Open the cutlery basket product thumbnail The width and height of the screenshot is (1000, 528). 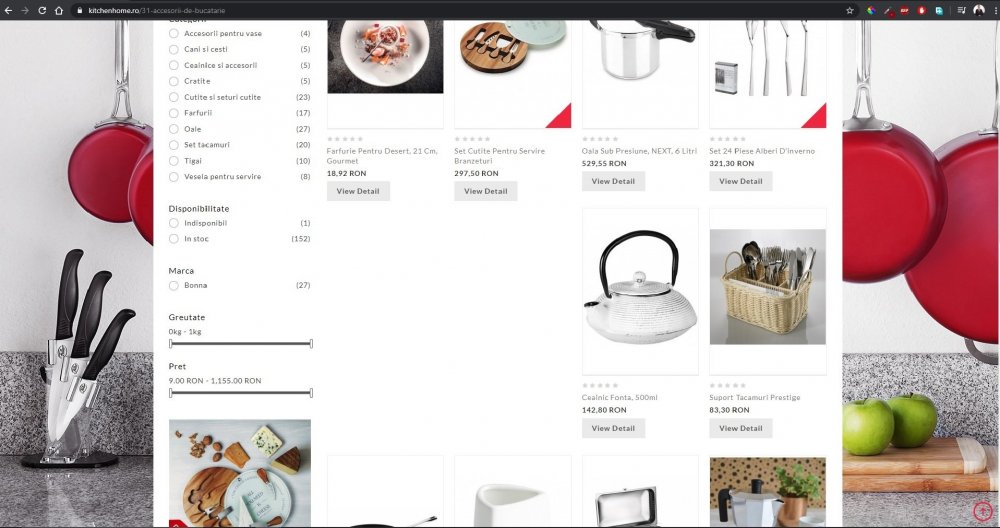[x=767, y=287]
